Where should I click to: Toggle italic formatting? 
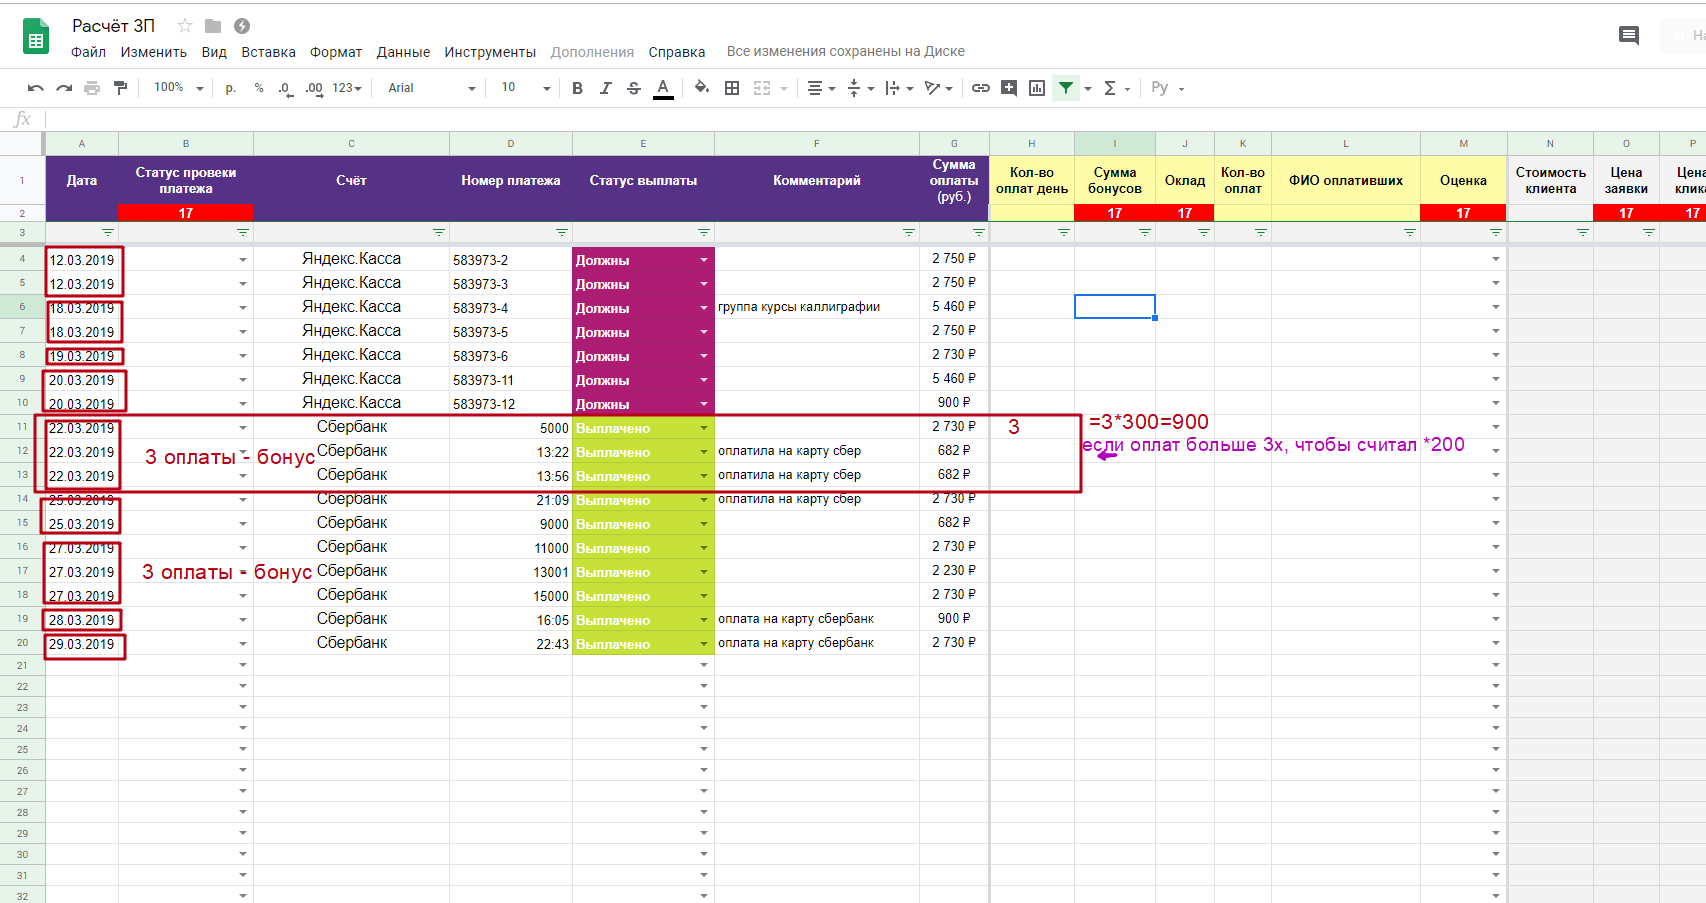[x=605, y=88]
